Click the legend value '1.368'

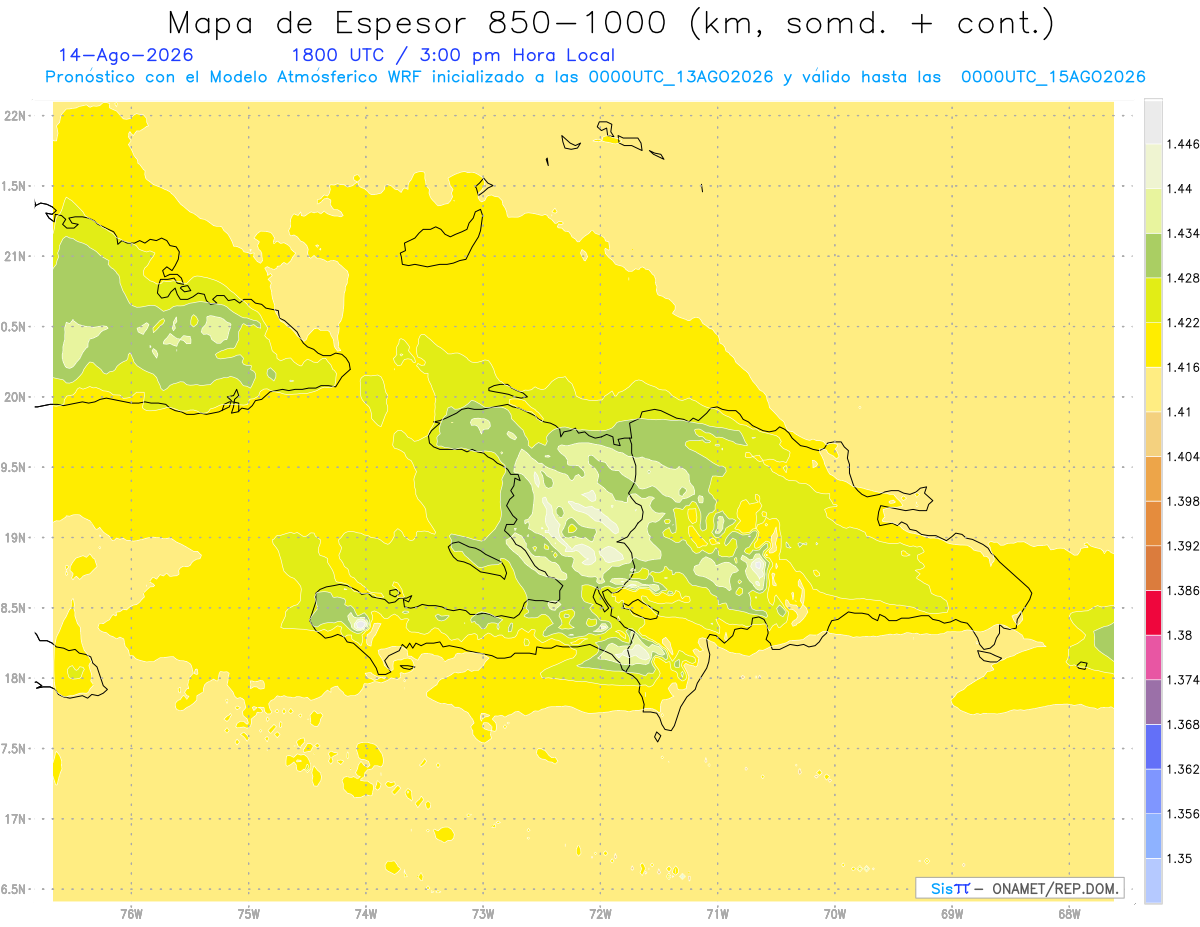coord(1182,724)
